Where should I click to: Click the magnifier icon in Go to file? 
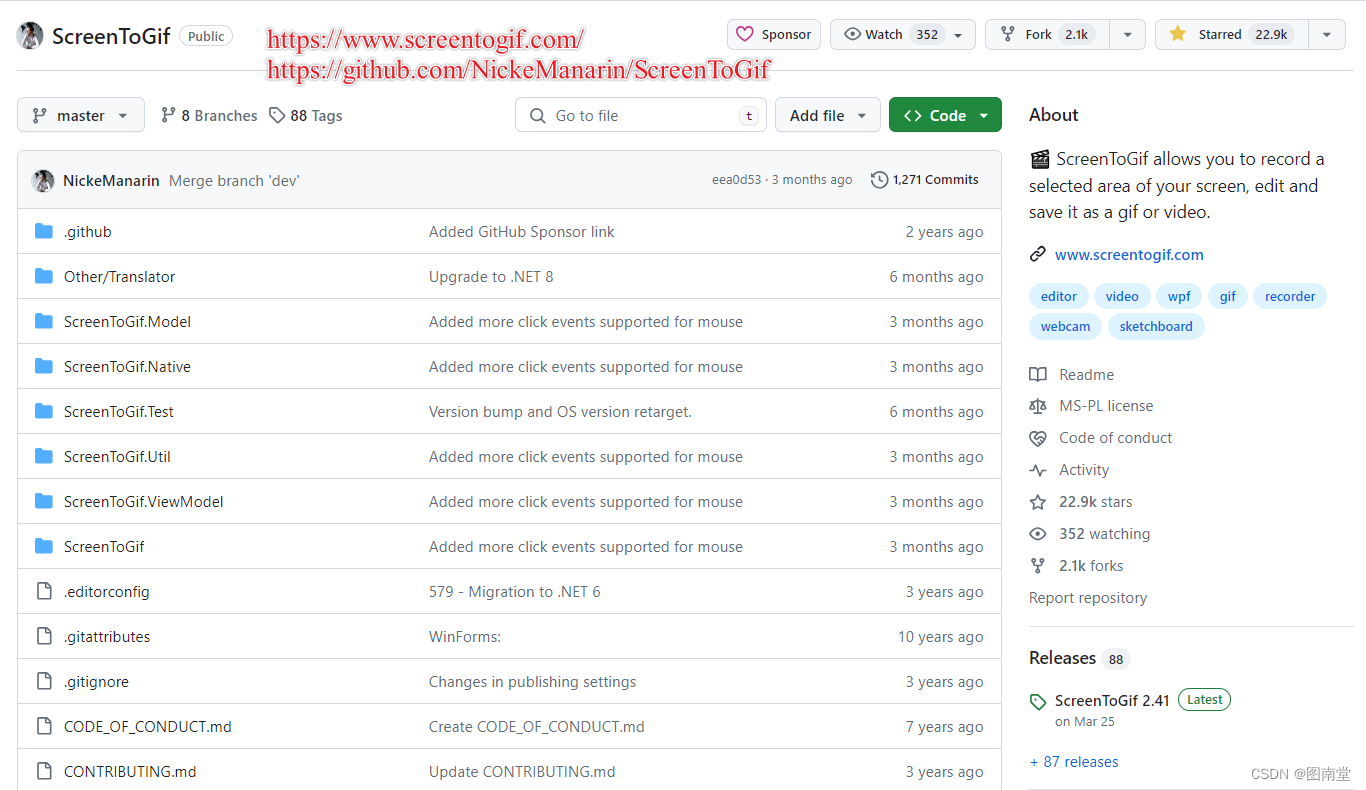pyautogui.click(x=538, y=116)
